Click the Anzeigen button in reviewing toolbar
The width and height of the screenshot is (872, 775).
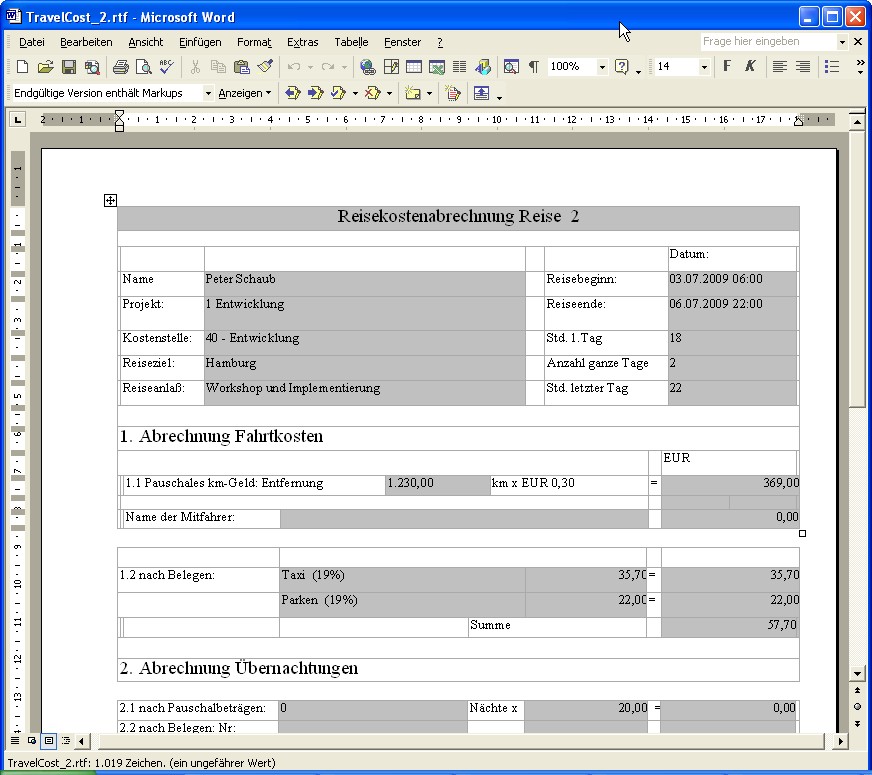(x=245, y=93)
